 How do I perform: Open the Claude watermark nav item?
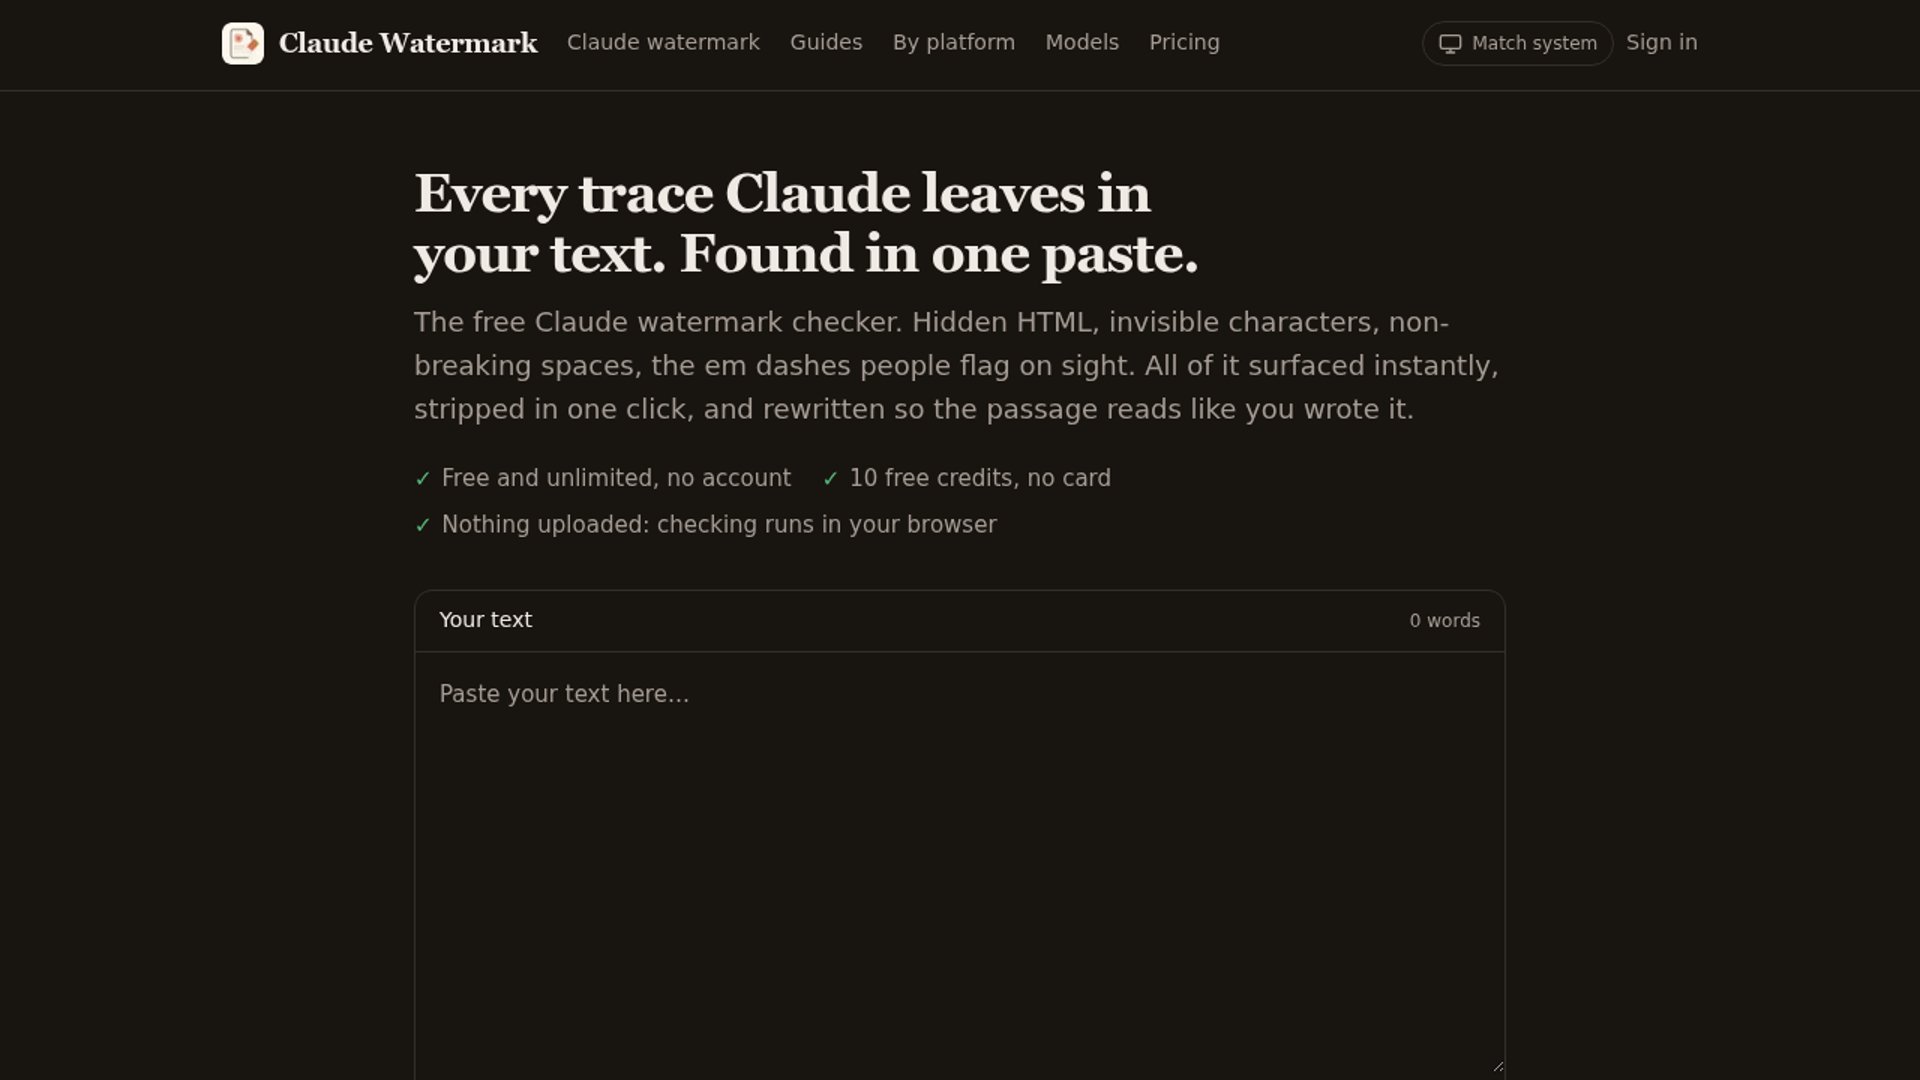[663, 43]
